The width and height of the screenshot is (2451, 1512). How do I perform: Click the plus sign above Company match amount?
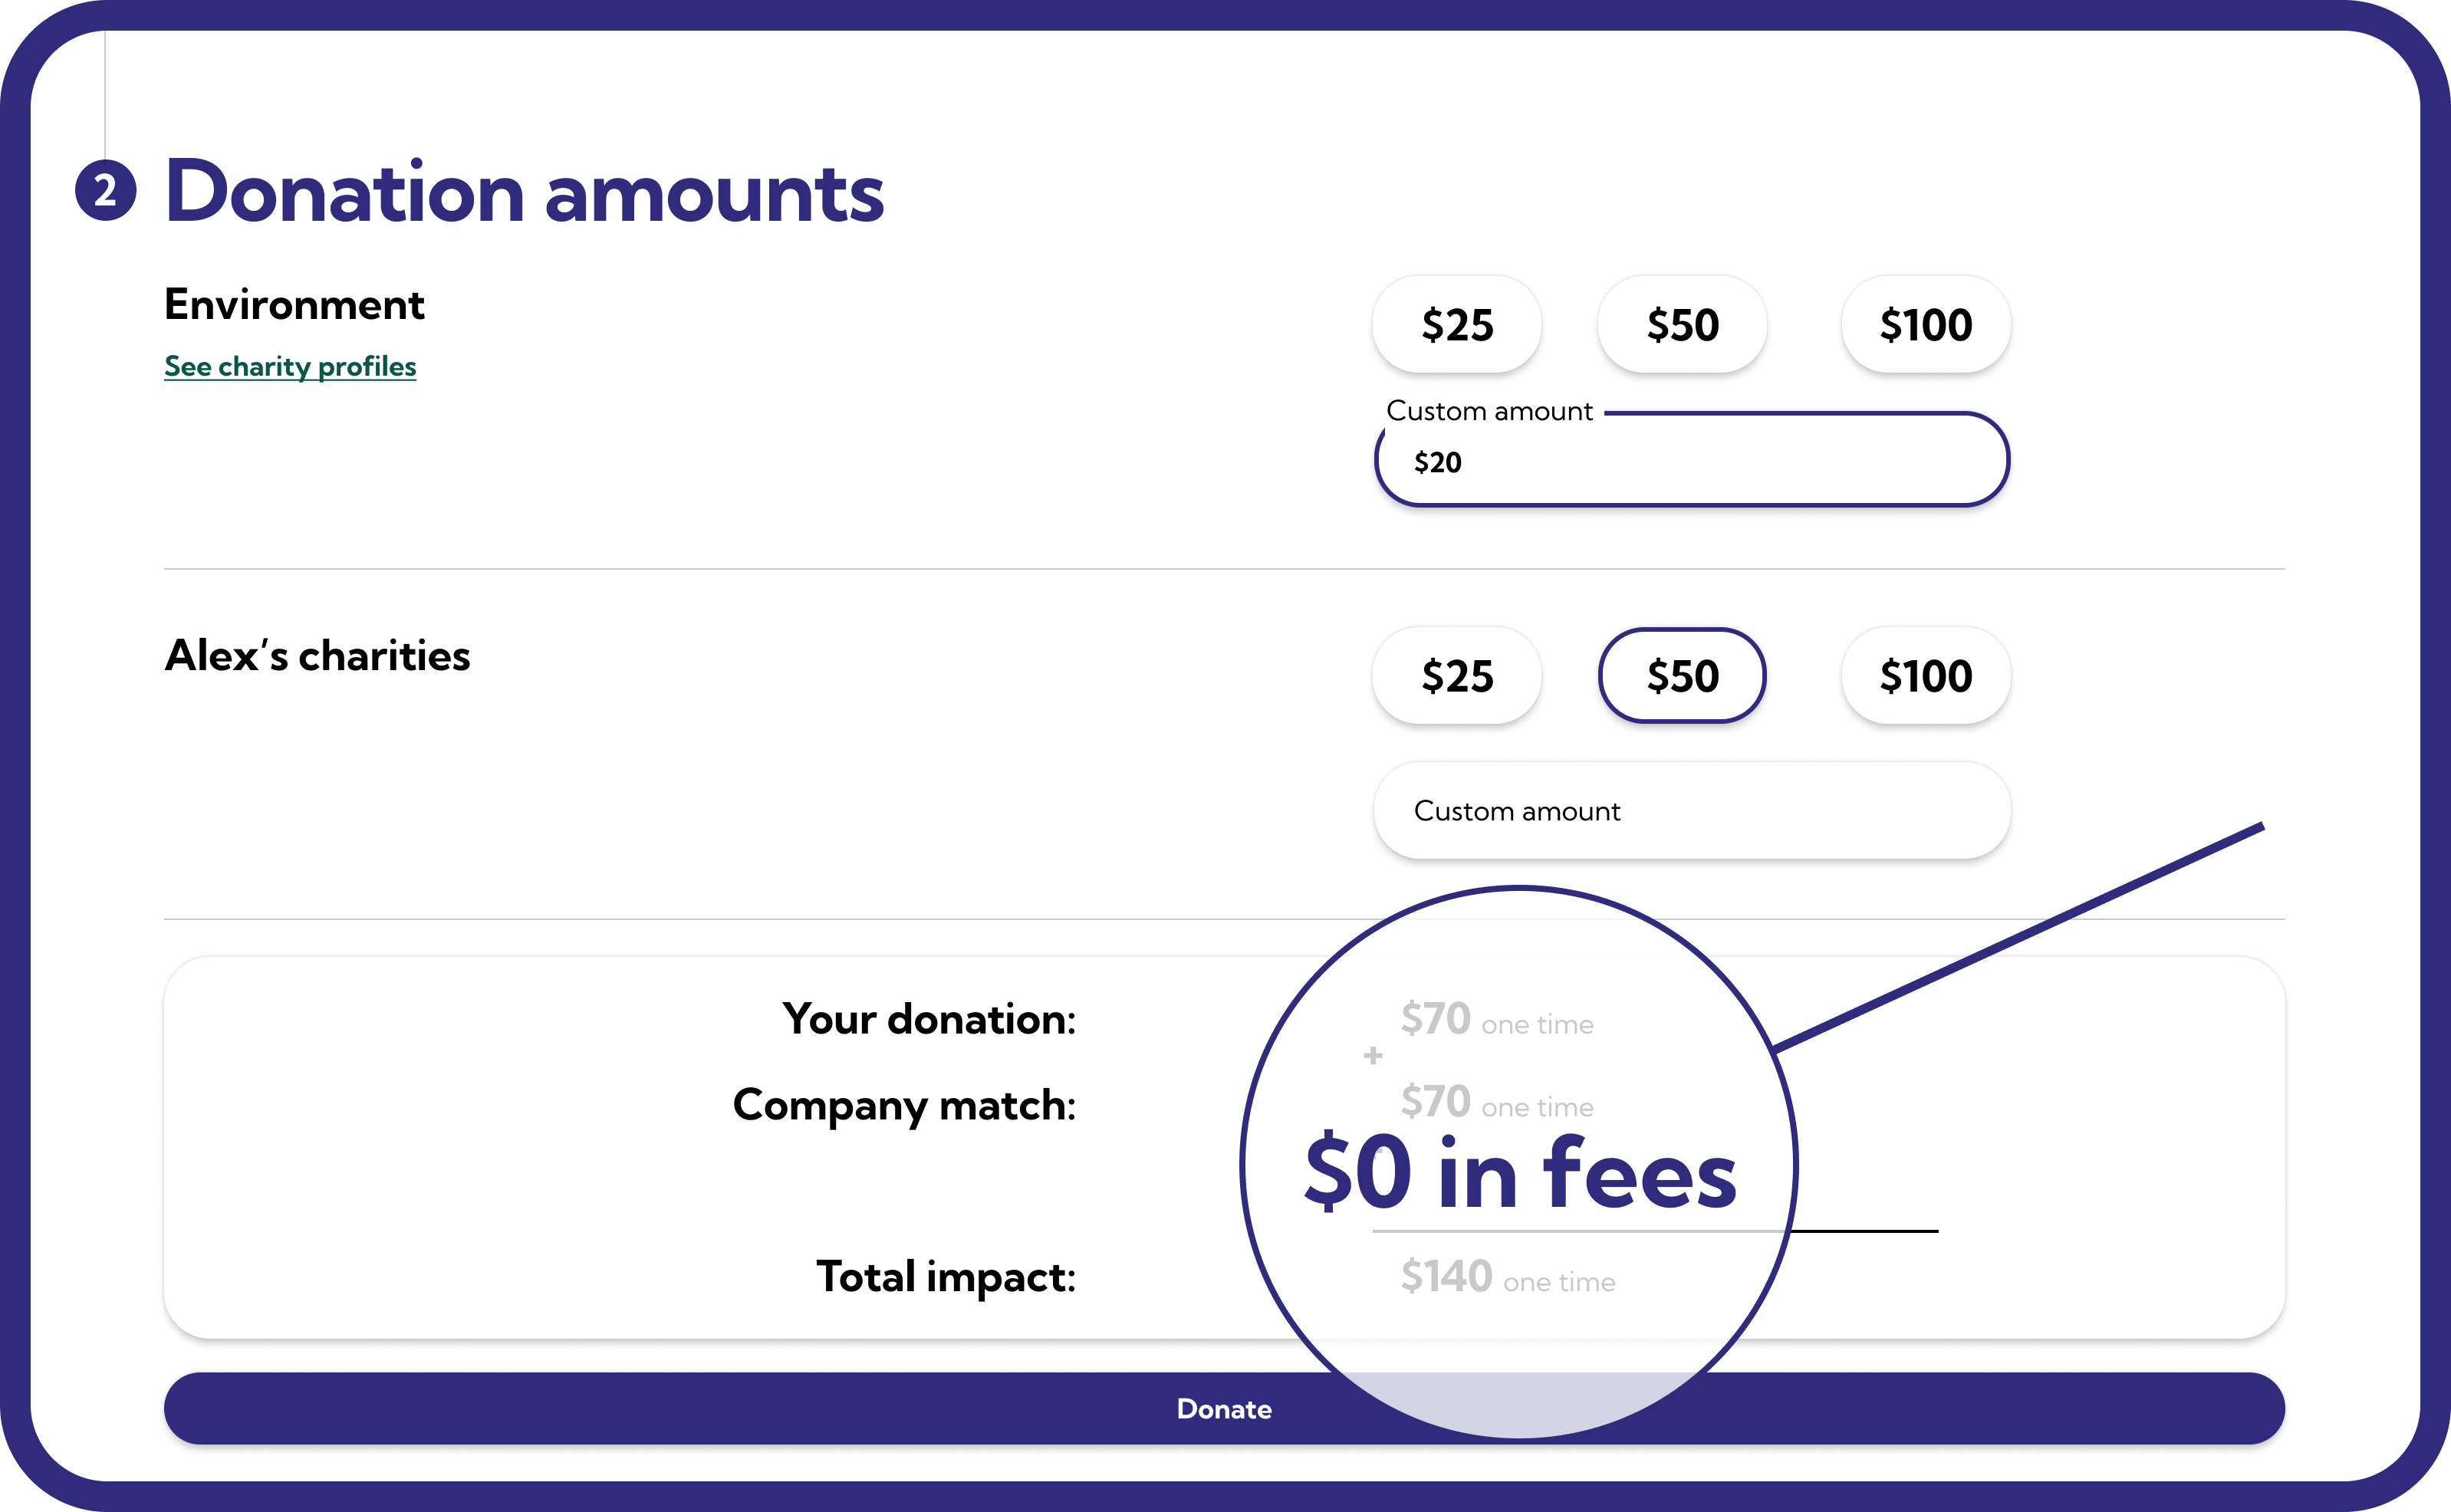tap(1373, 1056)
